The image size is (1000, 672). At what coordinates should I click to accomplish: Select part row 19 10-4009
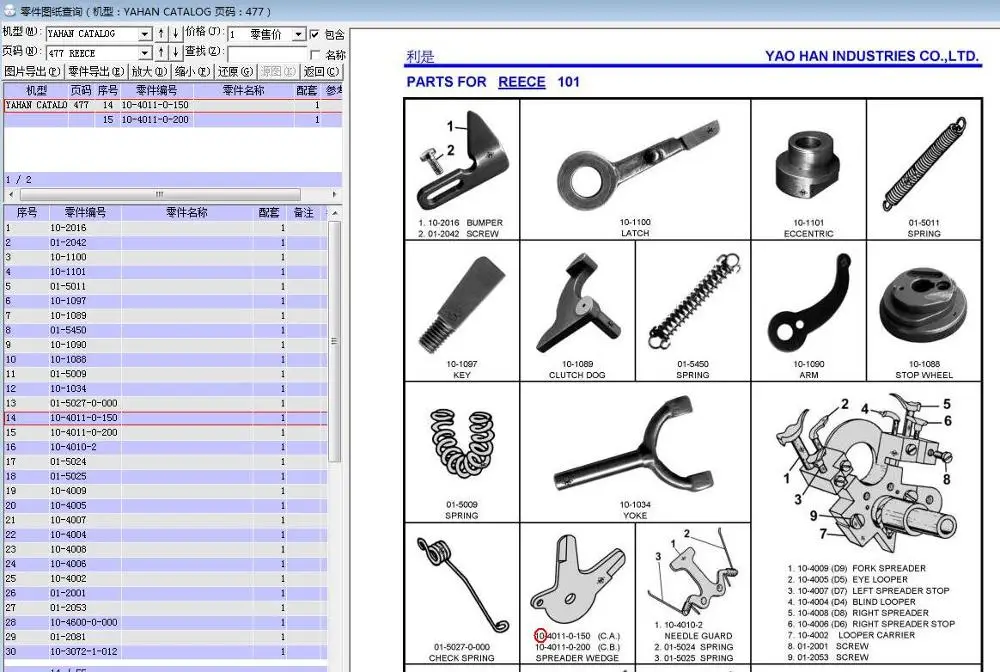tap(165, 491)
